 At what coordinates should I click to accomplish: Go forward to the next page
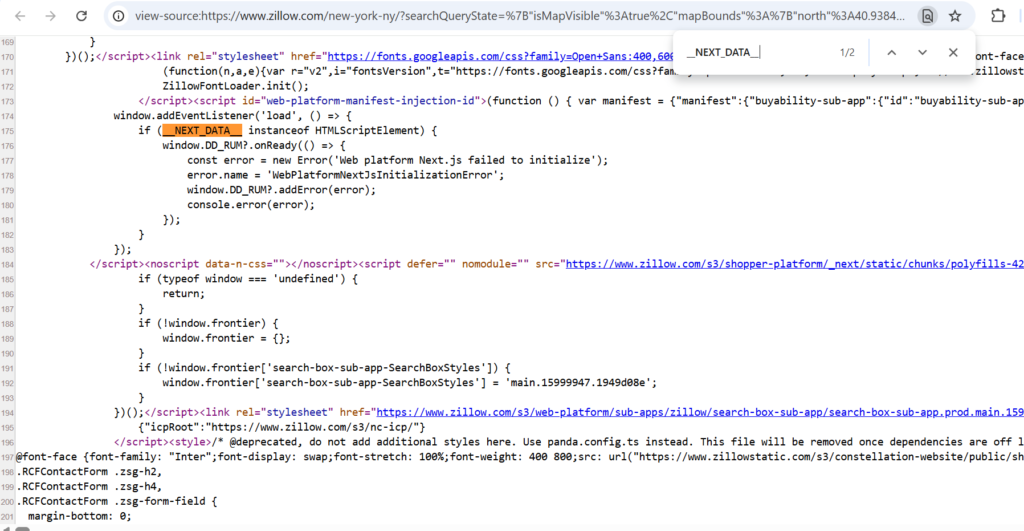pos(50,16)
